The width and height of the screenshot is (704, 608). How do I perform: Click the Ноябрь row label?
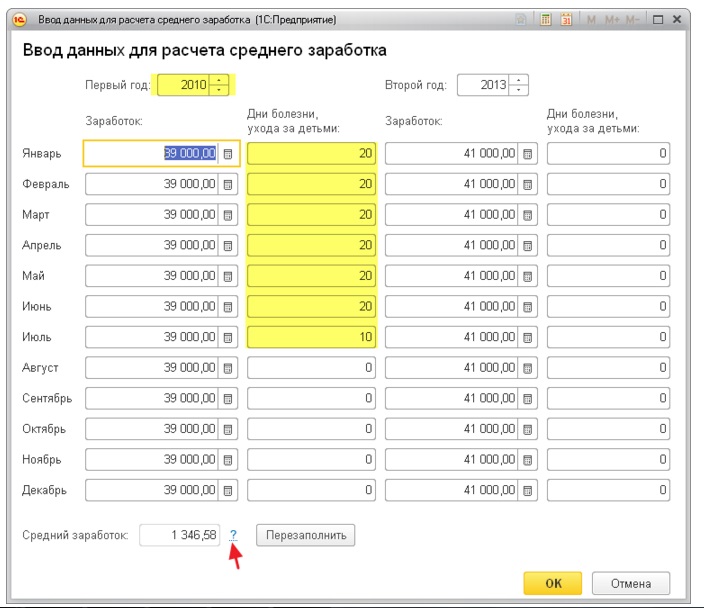[x=42, y=460]
